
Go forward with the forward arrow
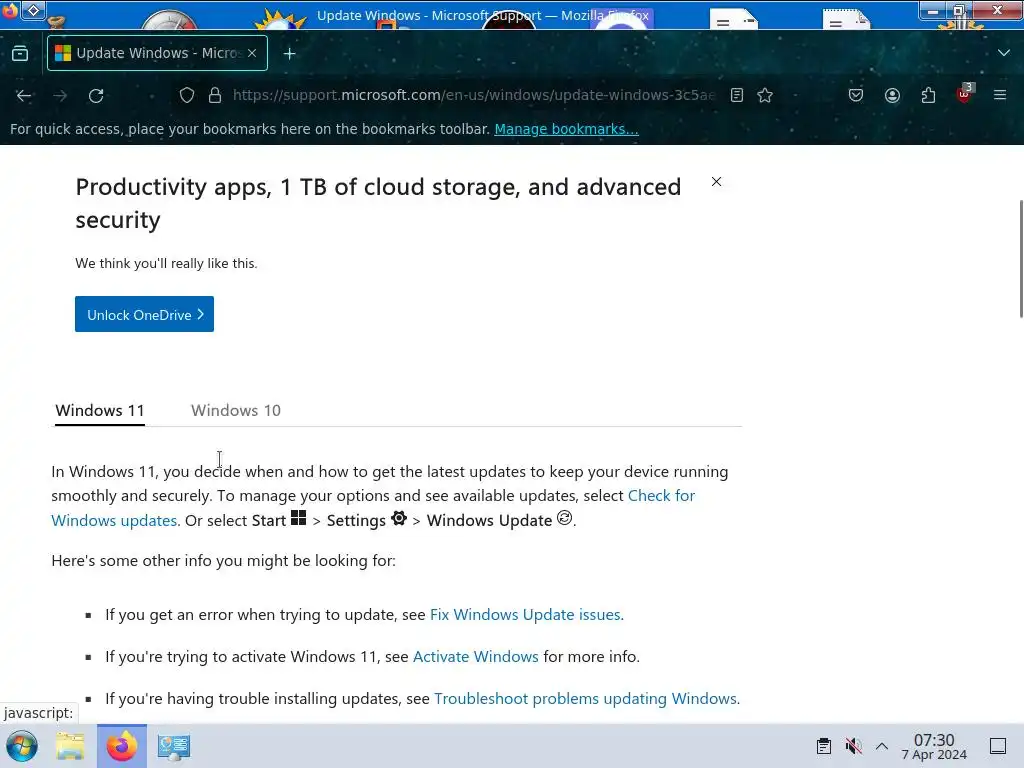[60, 95]
